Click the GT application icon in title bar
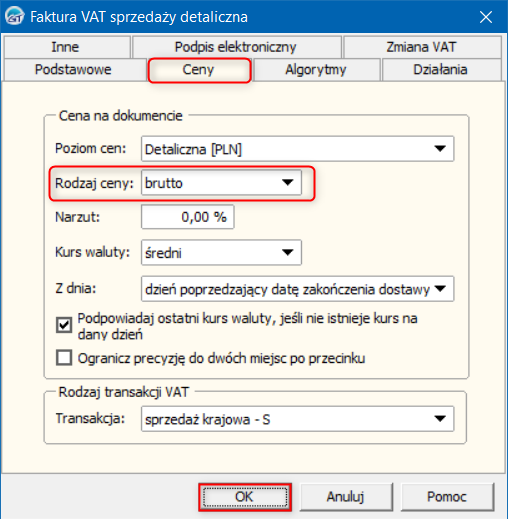Viewport: 508px width, 519px height. pyautogui.click(x=15, y=16)
